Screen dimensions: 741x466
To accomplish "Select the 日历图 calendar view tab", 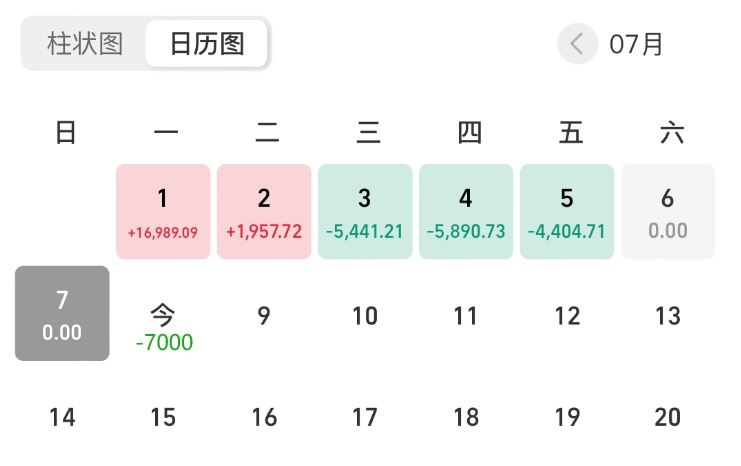I will point(207,44).
